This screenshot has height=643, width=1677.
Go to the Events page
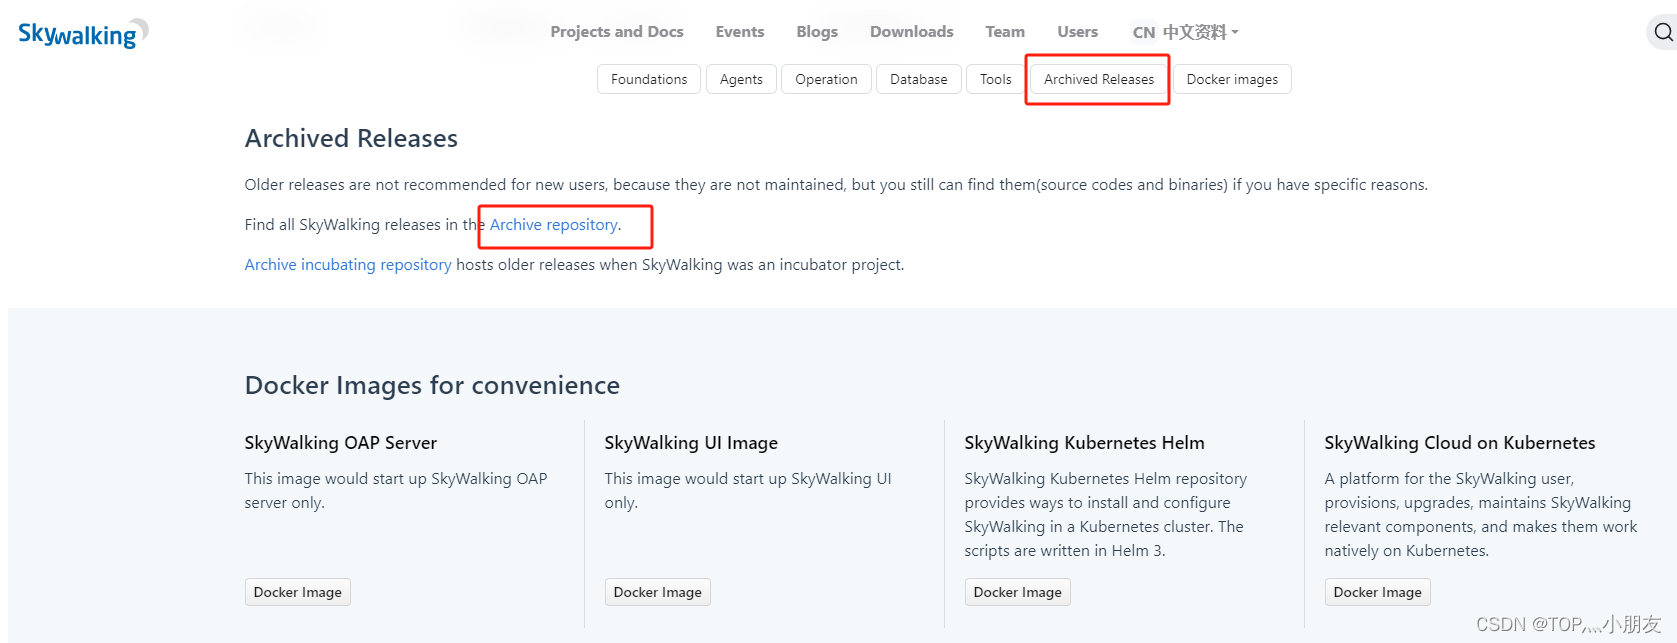click(740, 32)
